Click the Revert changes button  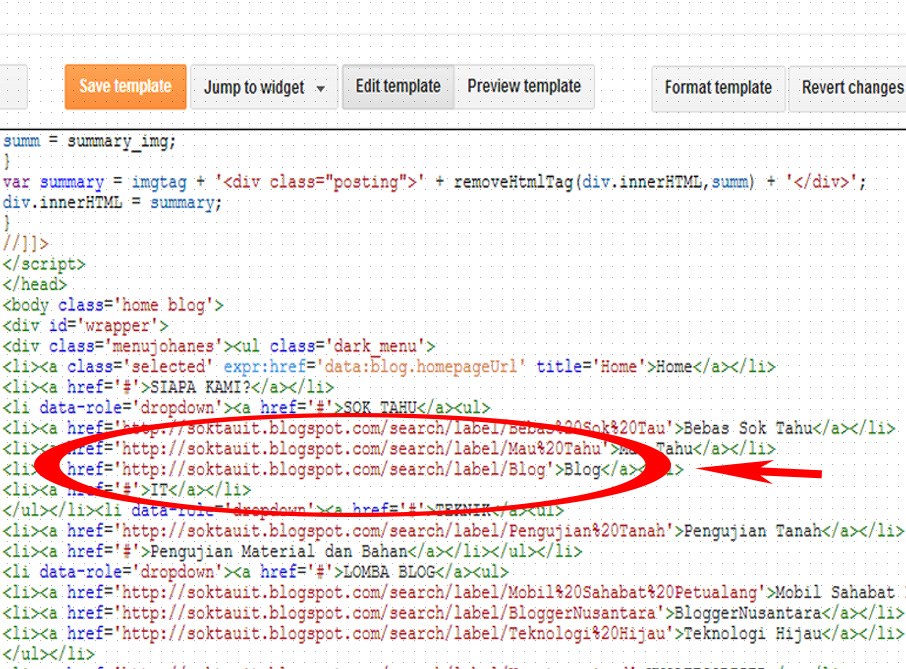coord(849,88)
